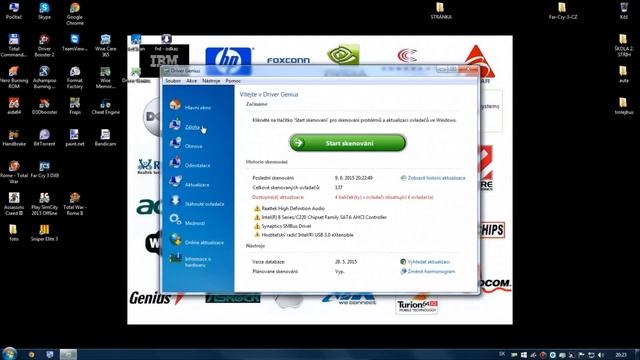
Task: Click the green Start skenování button
Action: [348, 143]
